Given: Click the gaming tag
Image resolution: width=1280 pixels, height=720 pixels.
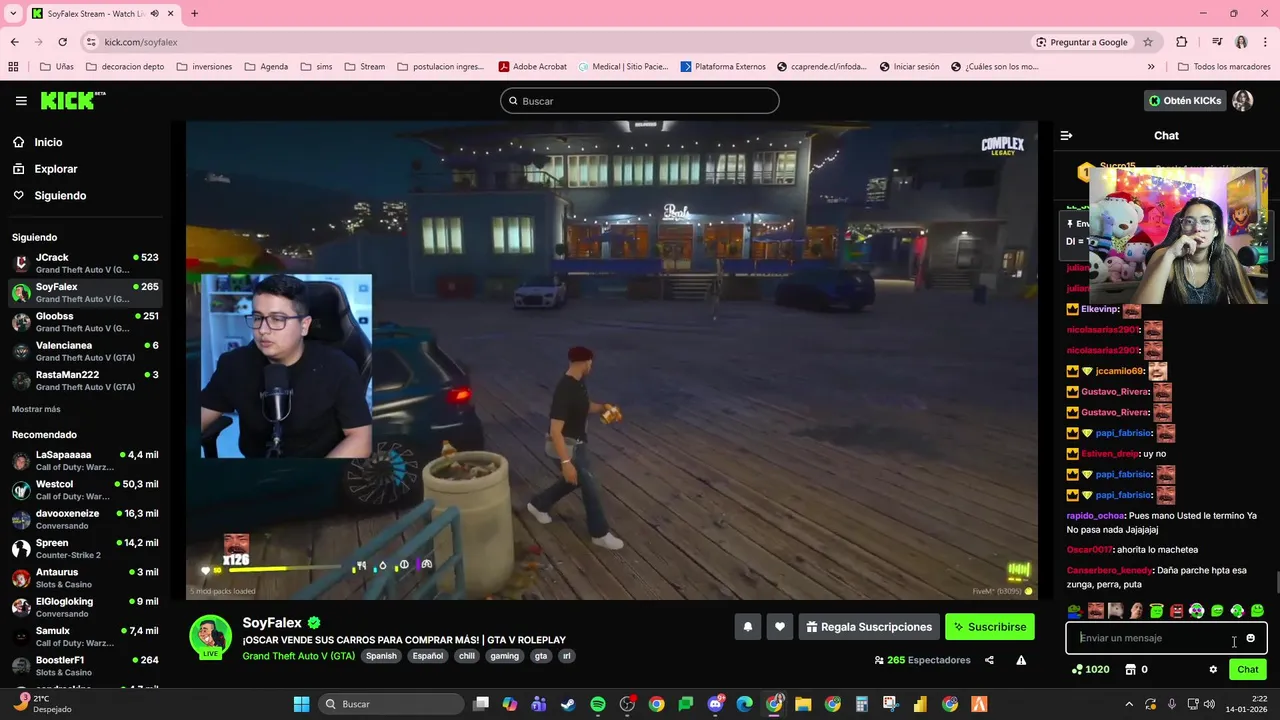Looking at the screenshot, I should click(x=505, y=656).
